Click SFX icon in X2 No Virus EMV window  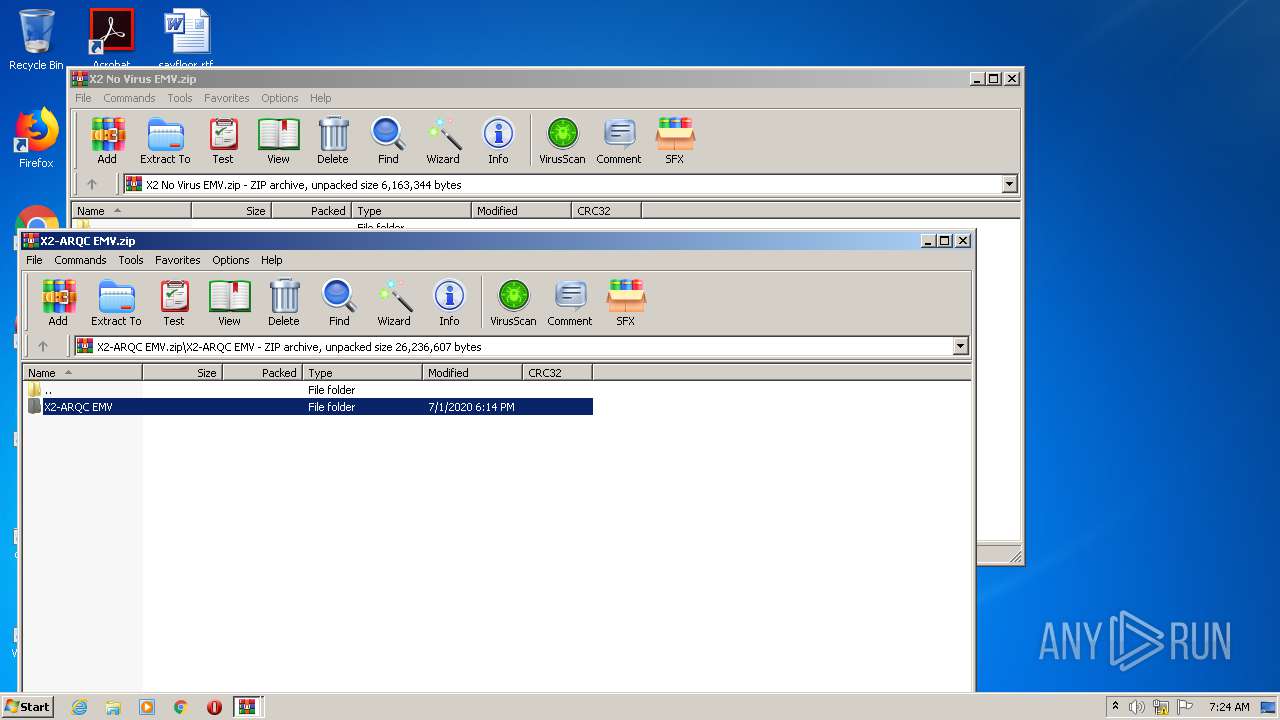coord(675,141)
